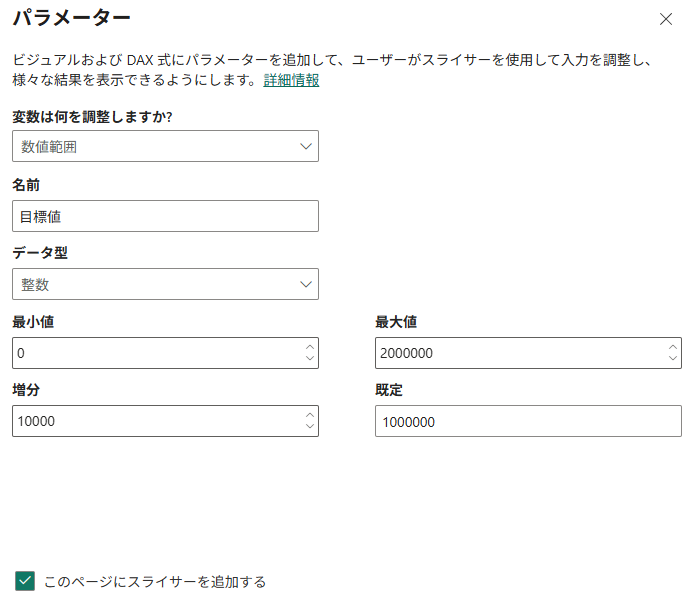Click the 既定 field showing 1000000
The image size is (694, 602).
pos(528,421)
